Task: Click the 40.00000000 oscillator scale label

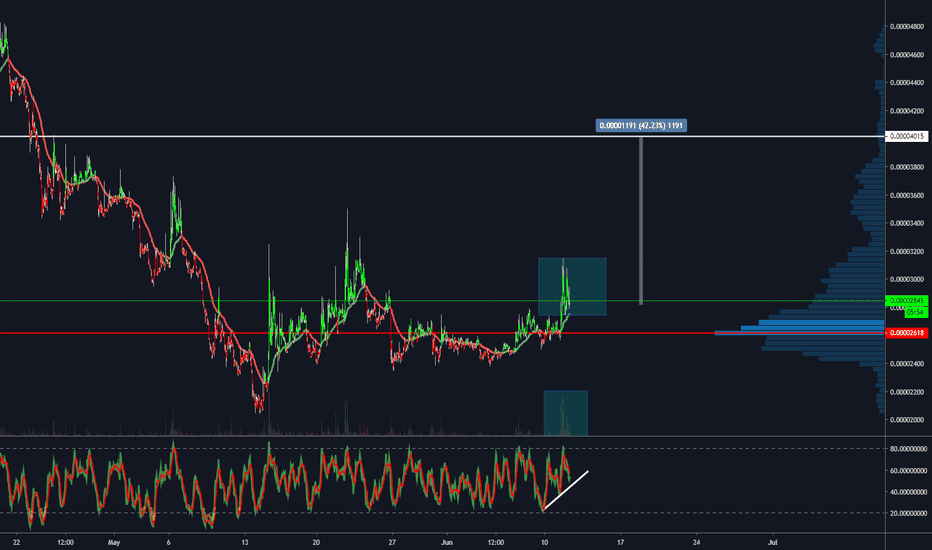Action: pos(908,492)
